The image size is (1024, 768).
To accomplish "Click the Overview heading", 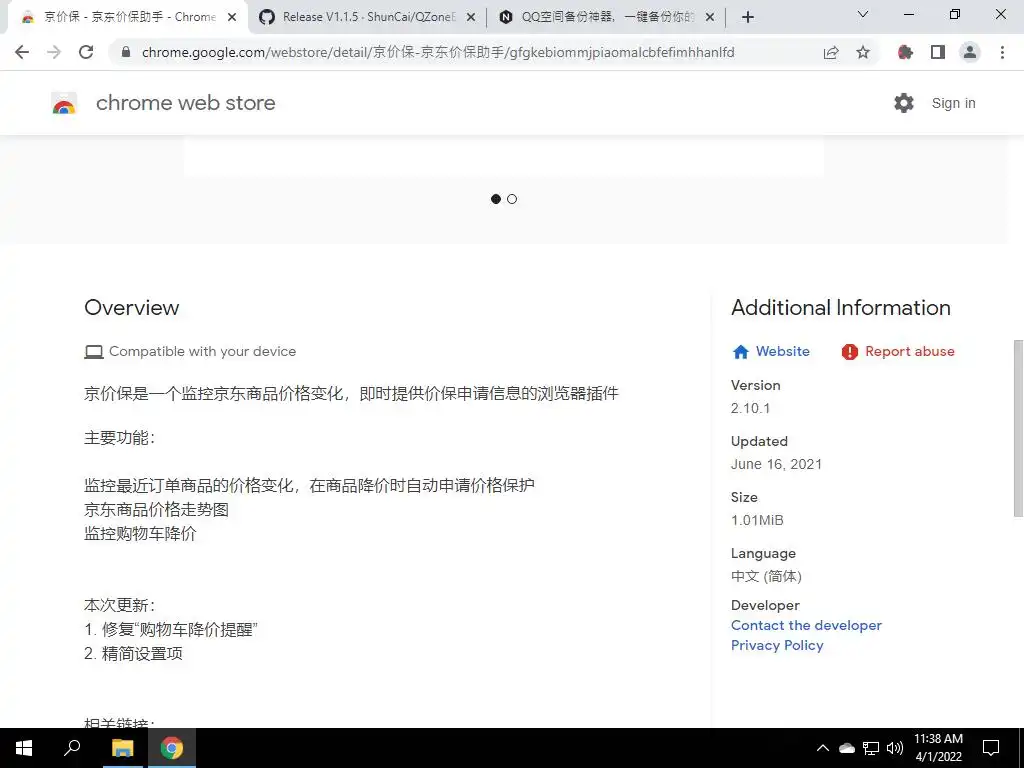I will pos(132,308).
